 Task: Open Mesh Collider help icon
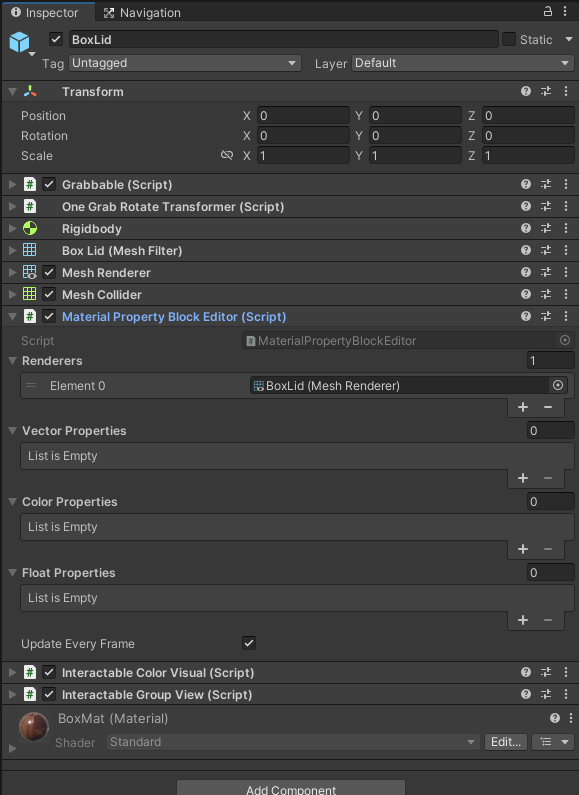[x=526, y=294]
